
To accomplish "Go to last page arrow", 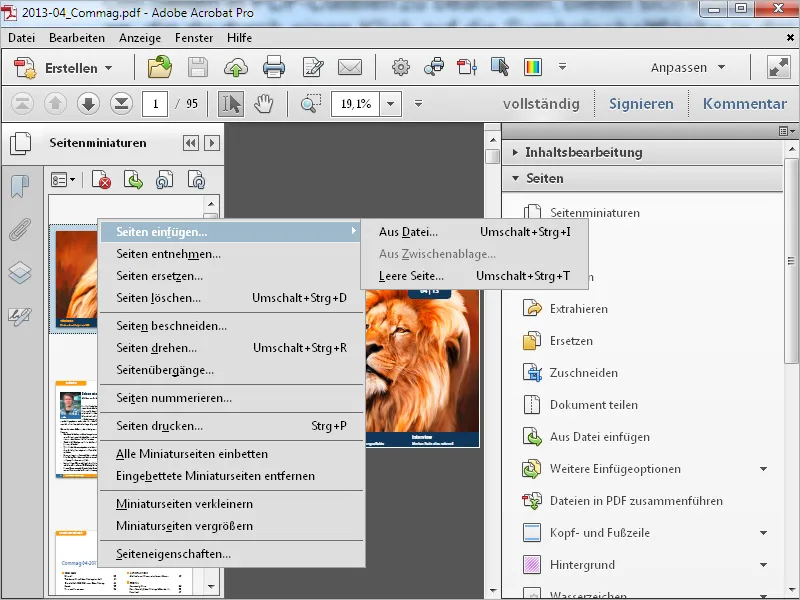I will [x=121, y=104].
